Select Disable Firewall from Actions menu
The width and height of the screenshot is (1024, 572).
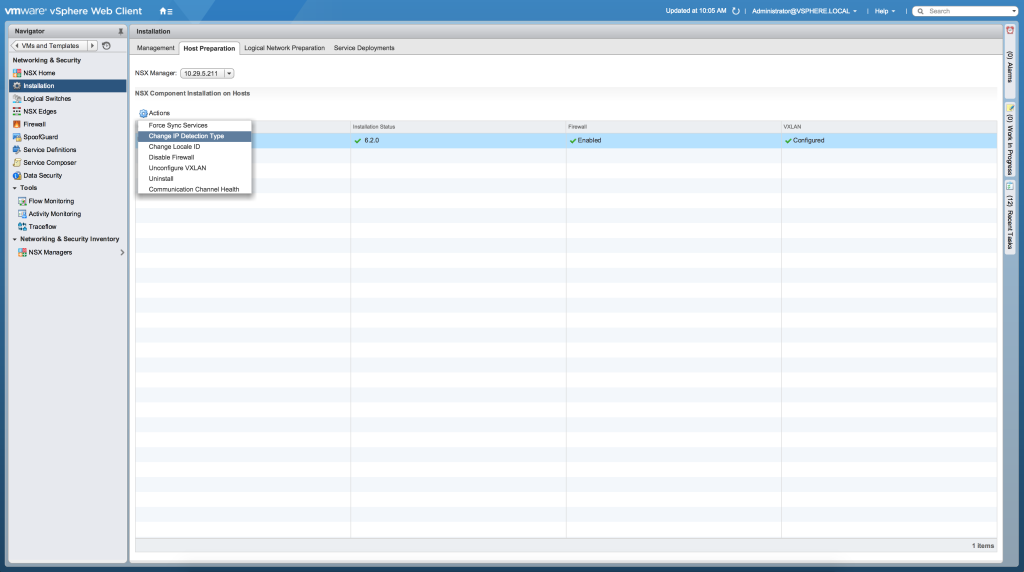click(194, 157)
